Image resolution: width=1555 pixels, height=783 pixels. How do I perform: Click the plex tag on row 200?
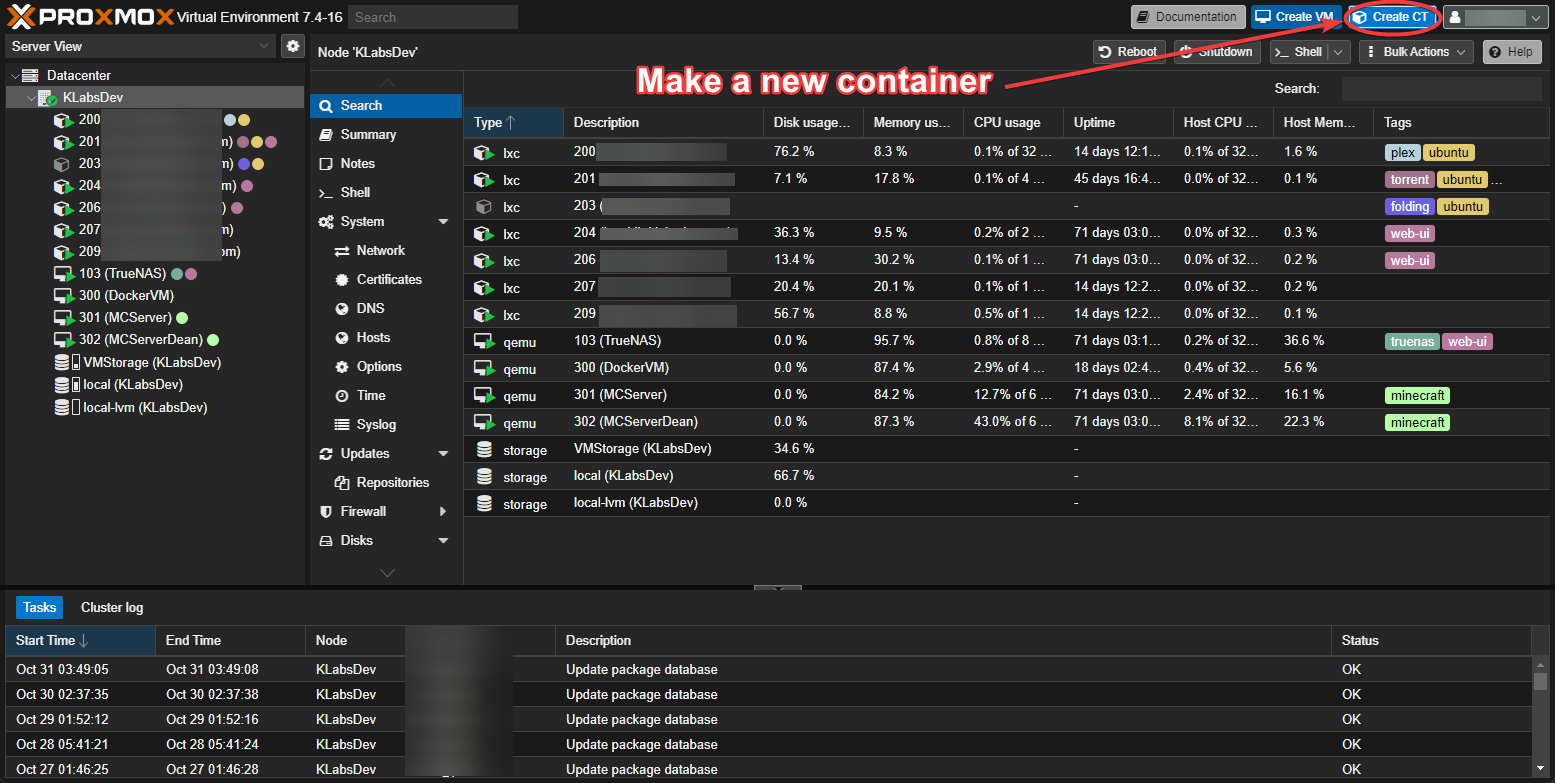pos(1403,153)
